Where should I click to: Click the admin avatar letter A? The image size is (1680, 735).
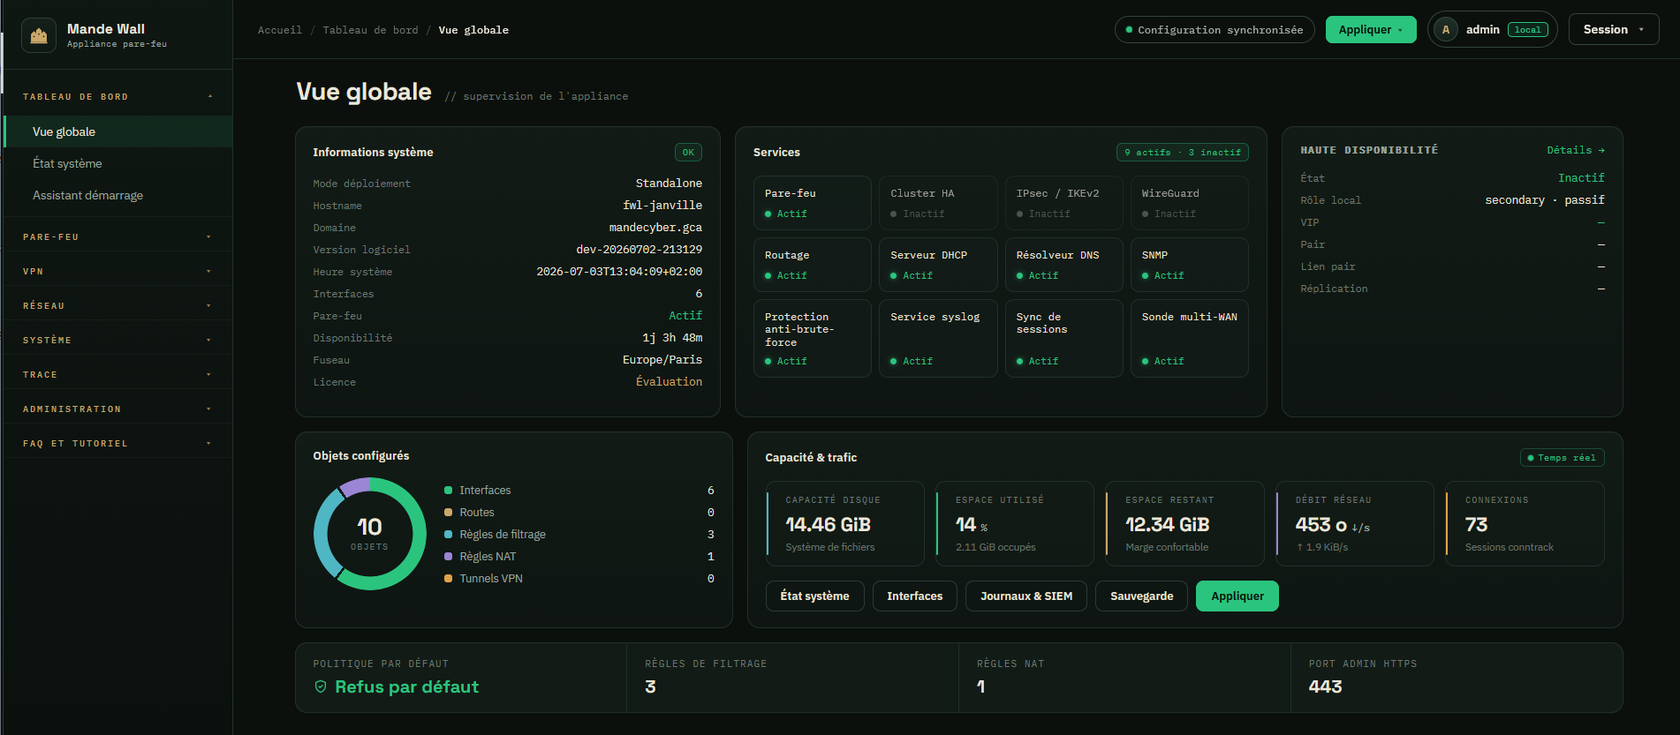click(1445, 30)
